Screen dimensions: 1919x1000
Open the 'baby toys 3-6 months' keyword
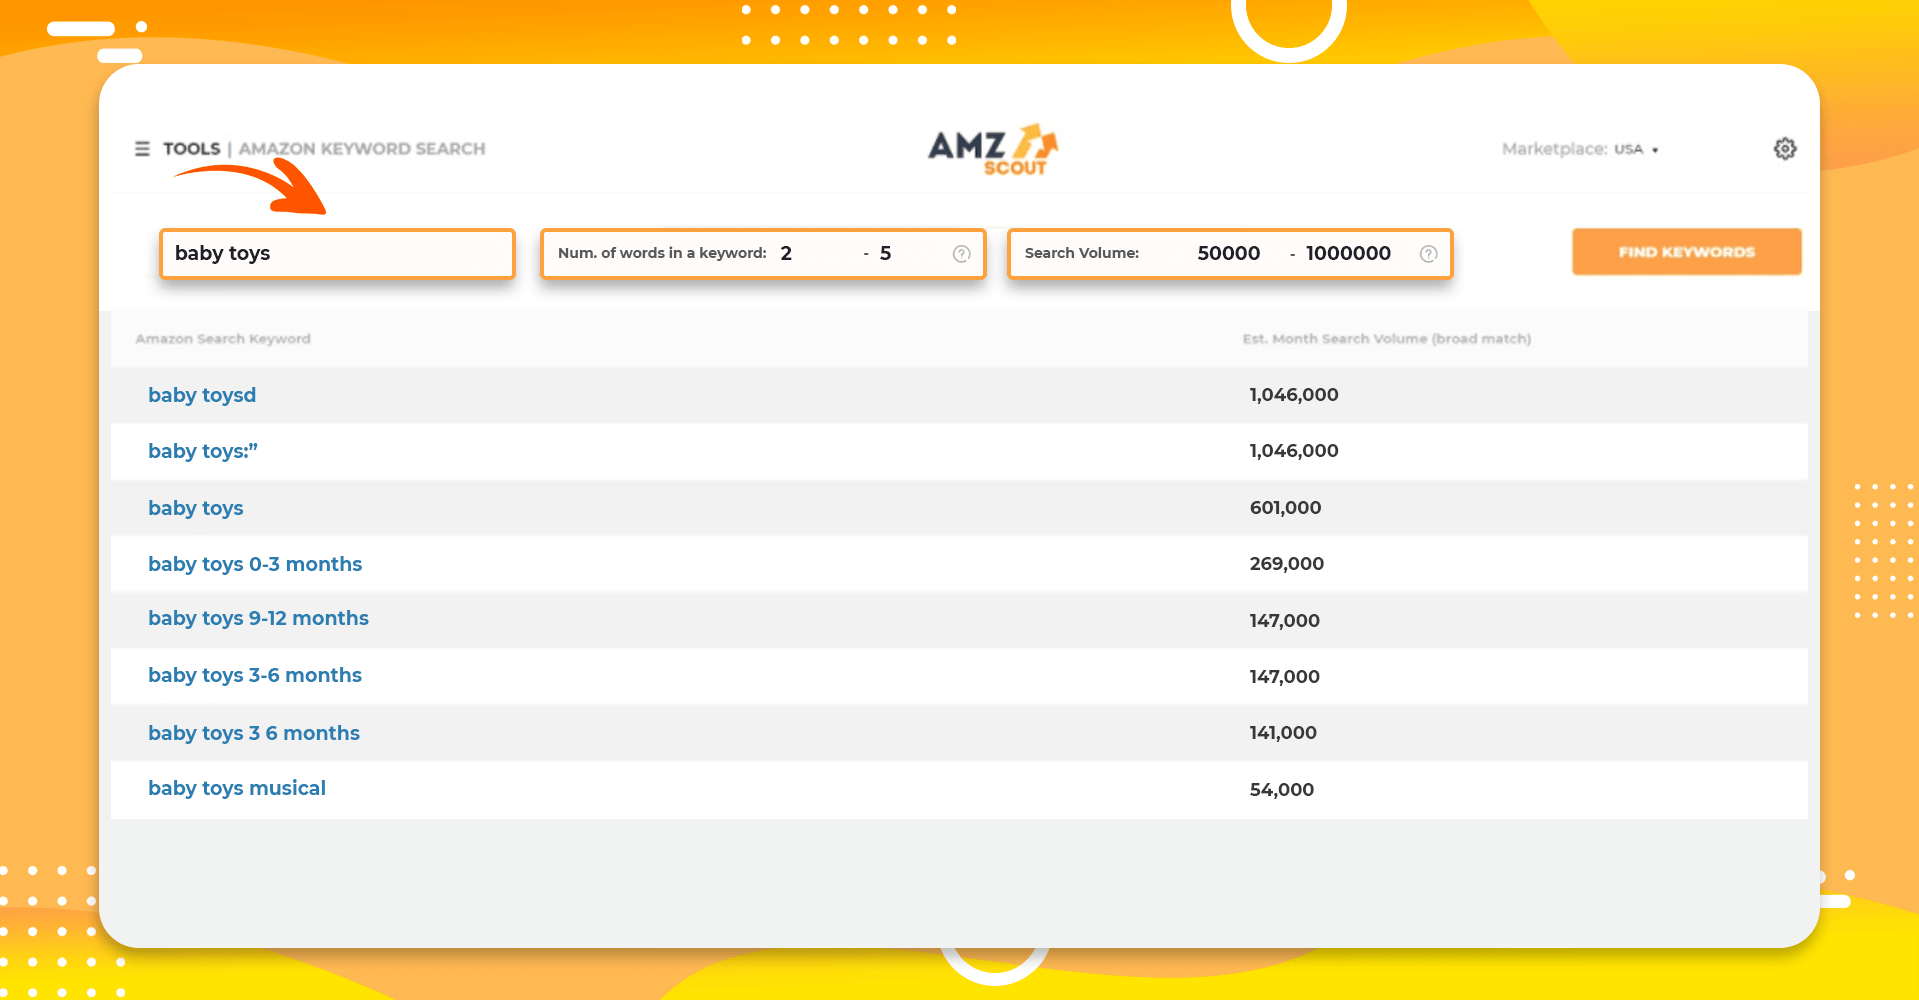(x=254, y=675)
